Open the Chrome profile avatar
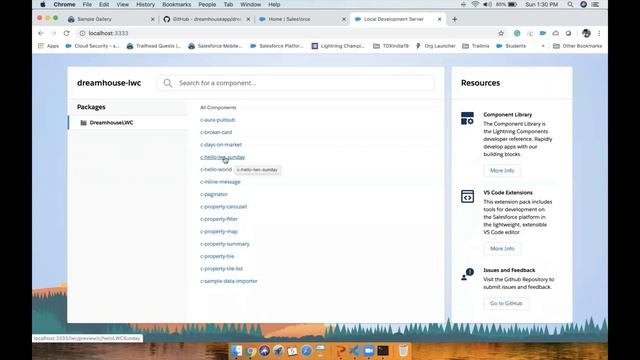Viewport: 640px width, 360px height. (x=586, y=33)
